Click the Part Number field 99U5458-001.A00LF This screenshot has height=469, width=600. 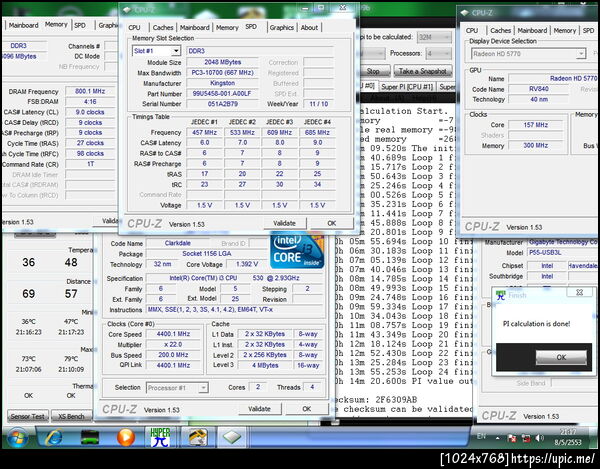222,94
